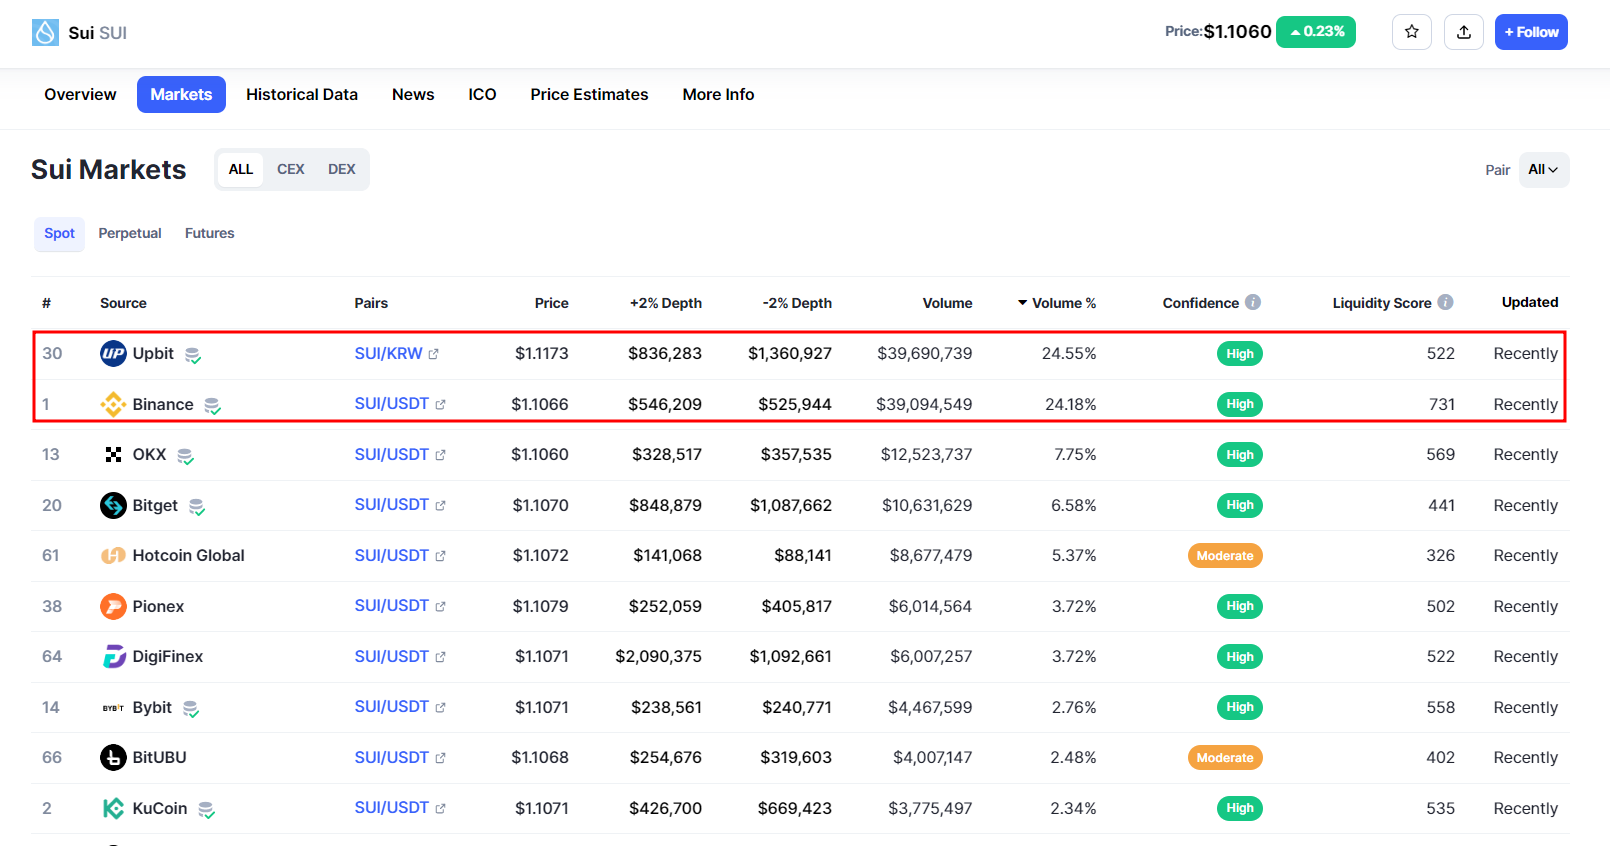Open SUI/USDT pair link in BitUBU row

click(x=391, y=758)
